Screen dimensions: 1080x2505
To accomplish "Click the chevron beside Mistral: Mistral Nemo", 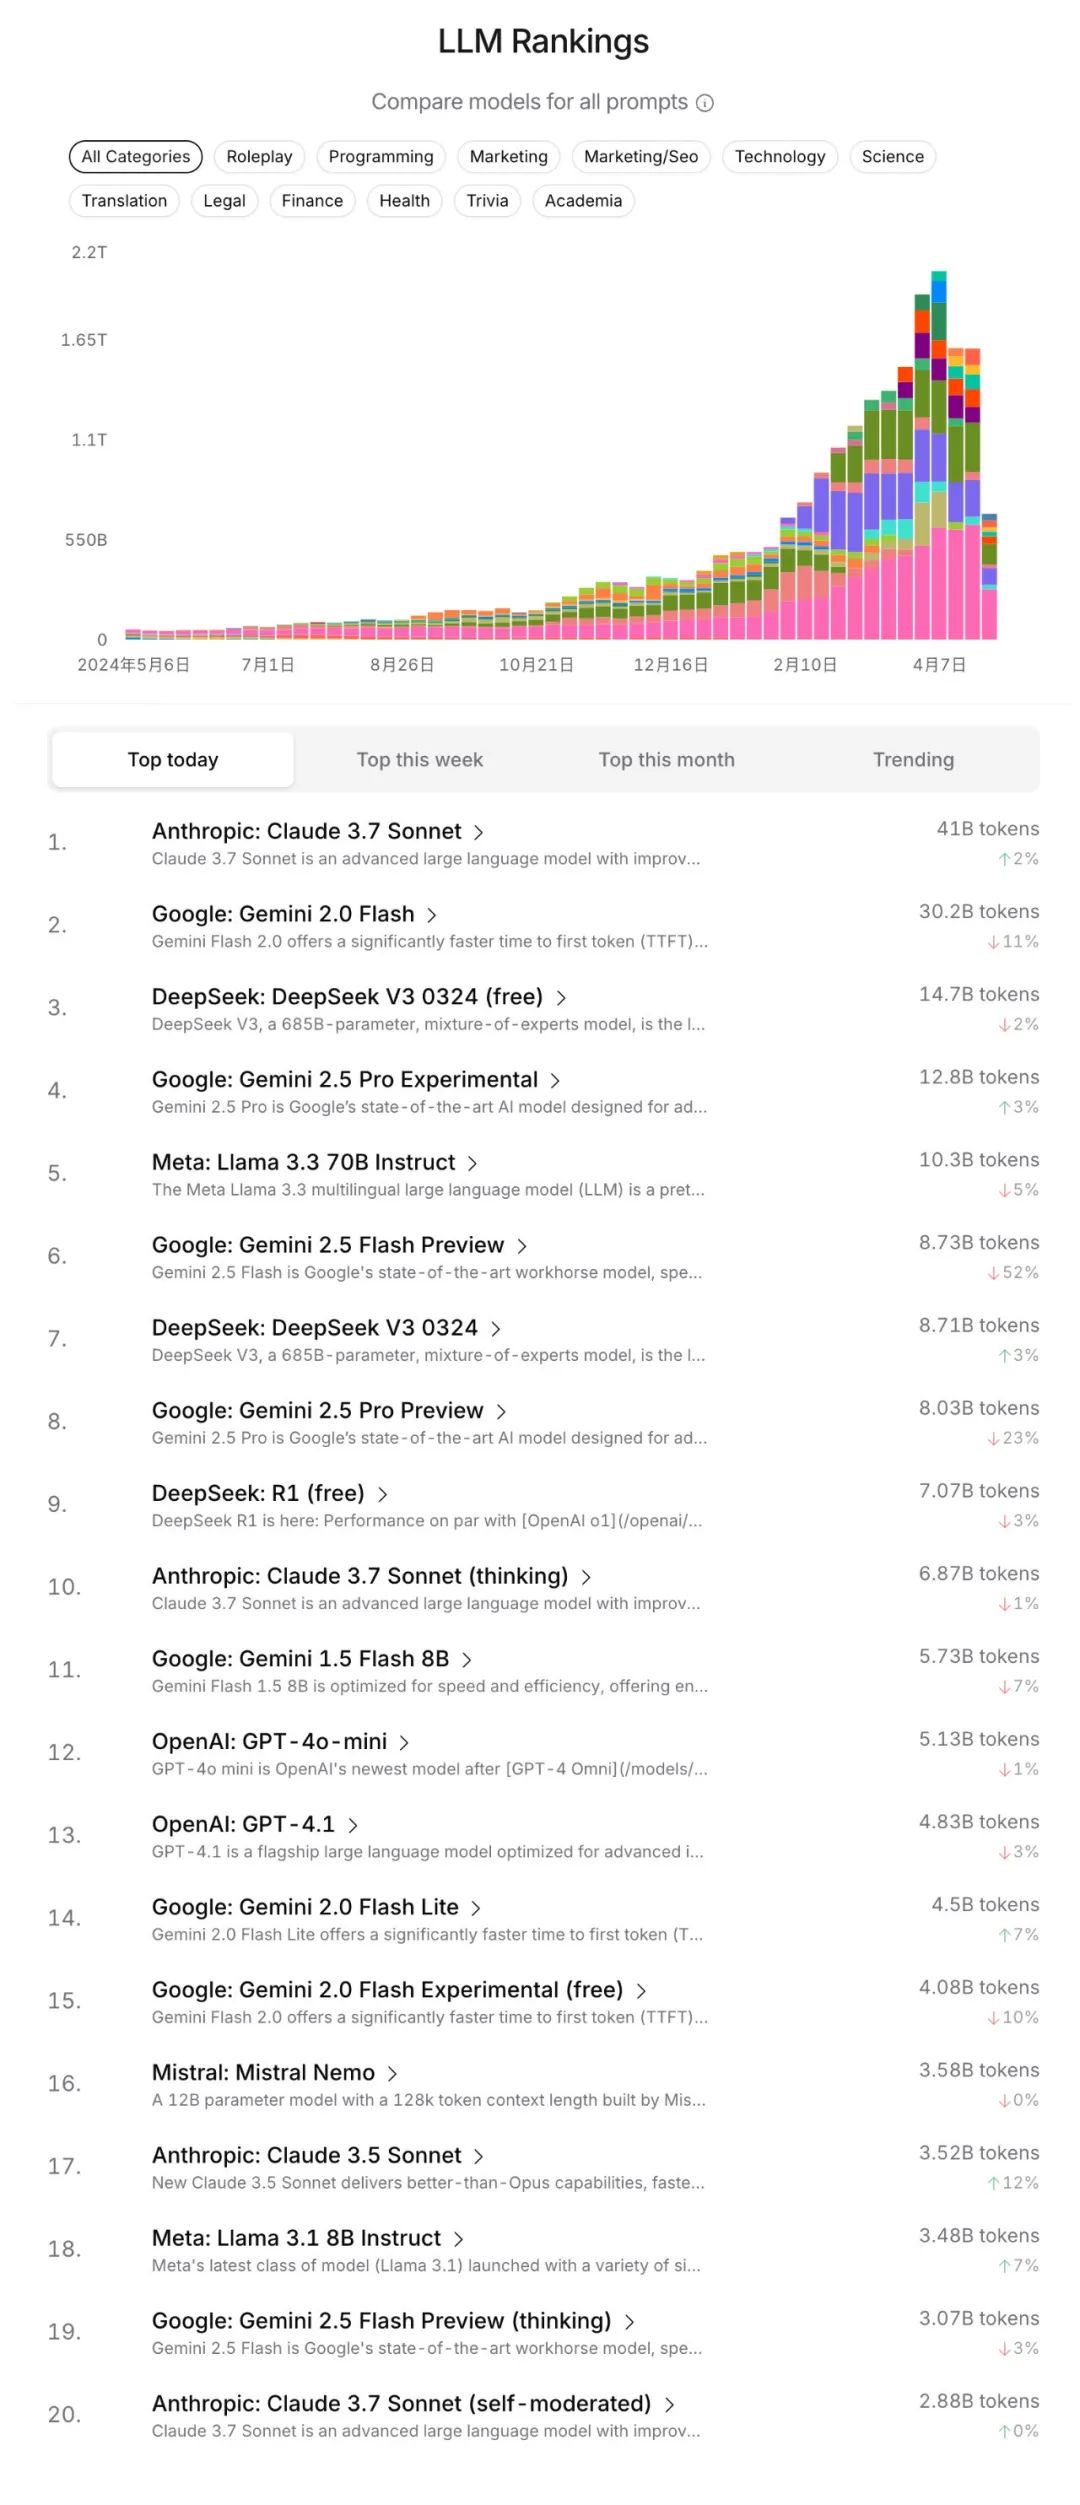I will [x=392, y=2074].
